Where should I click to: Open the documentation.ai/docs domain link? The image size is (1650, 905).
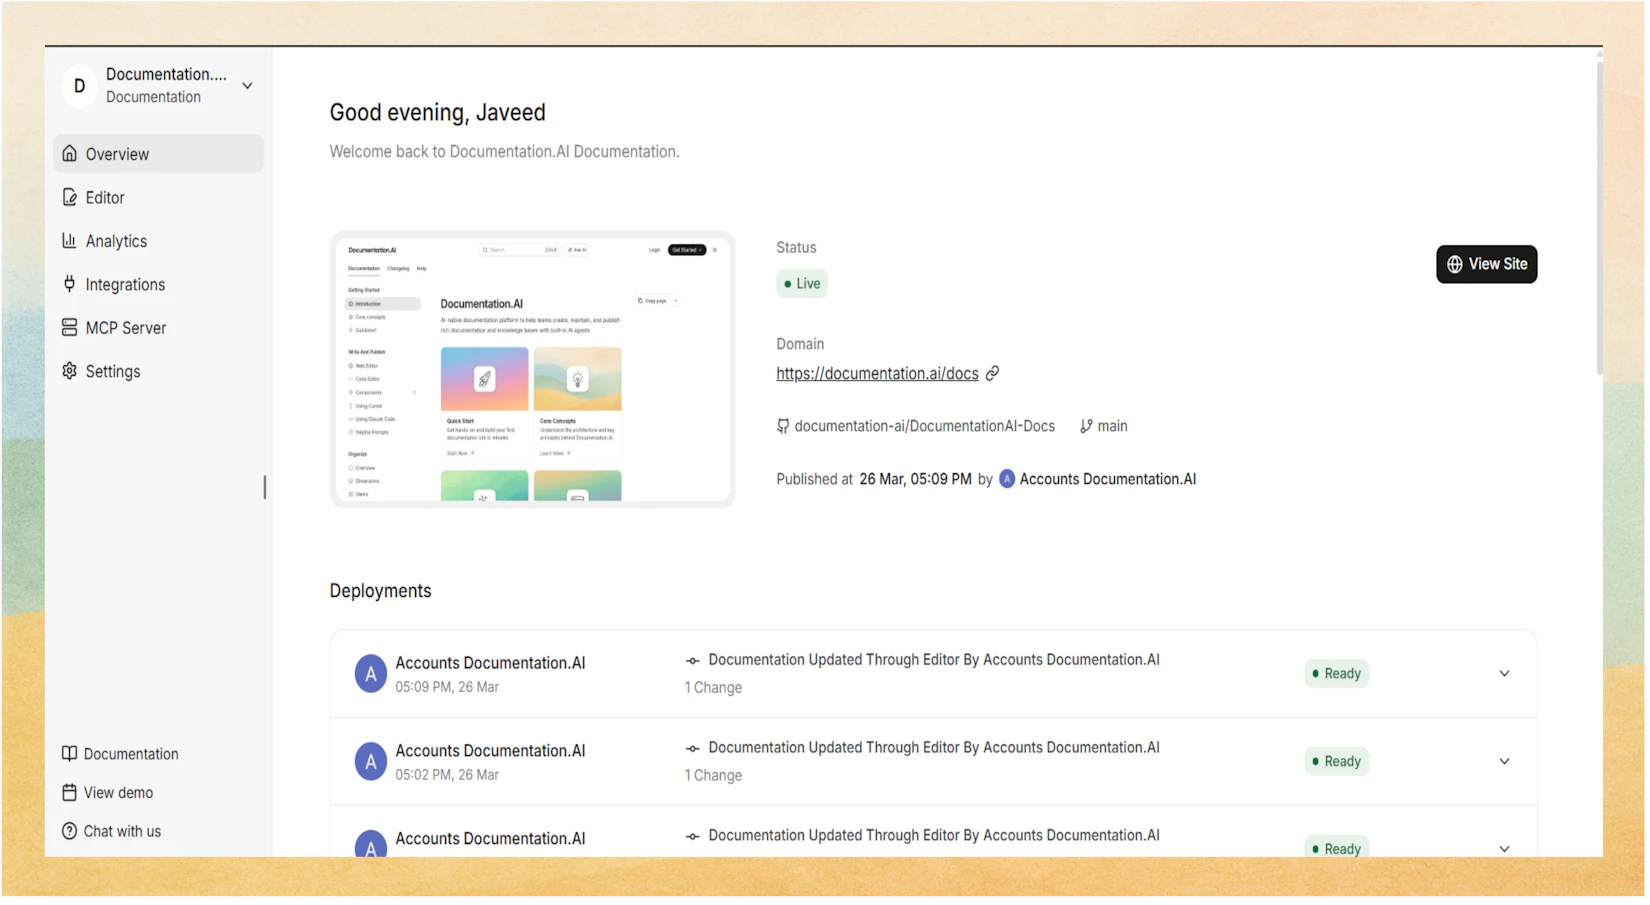point(878,374)
